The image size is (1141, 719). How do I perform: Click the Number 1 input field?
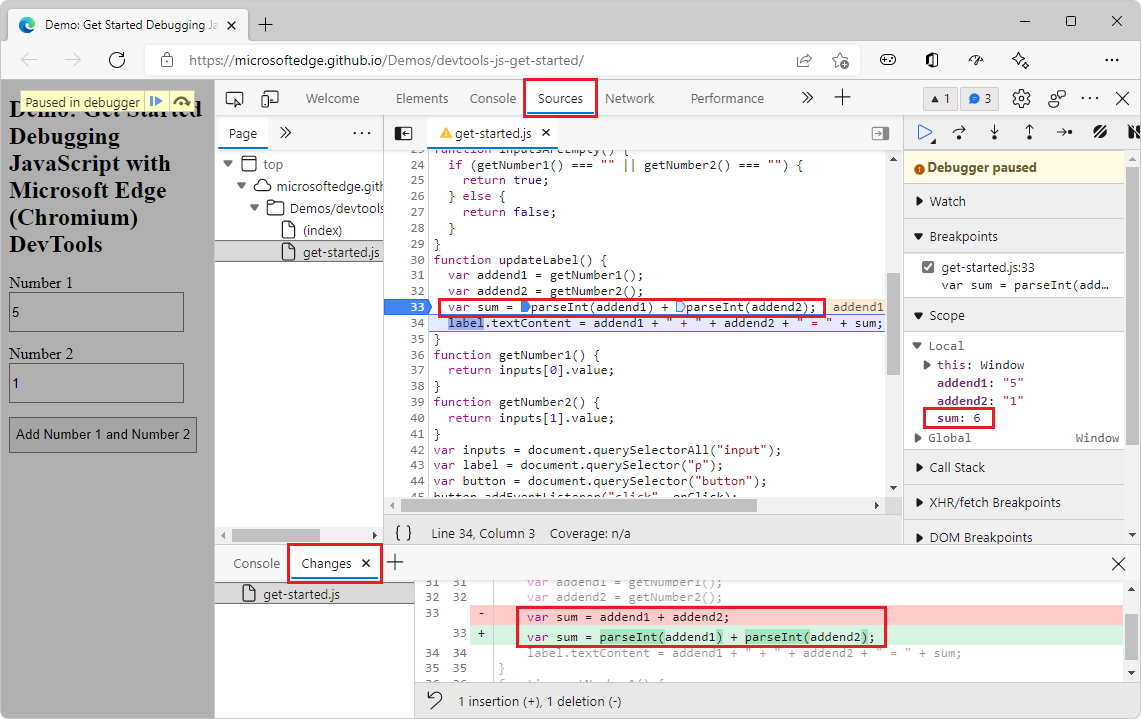[96, 312]
